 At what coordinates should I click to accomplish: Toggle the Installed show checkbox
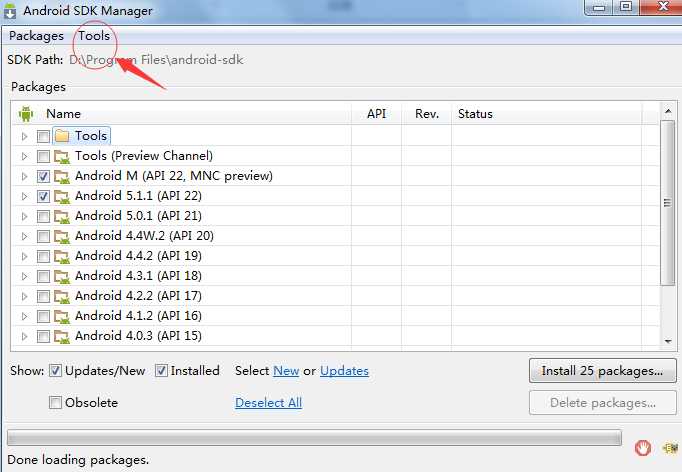[161, 371]
